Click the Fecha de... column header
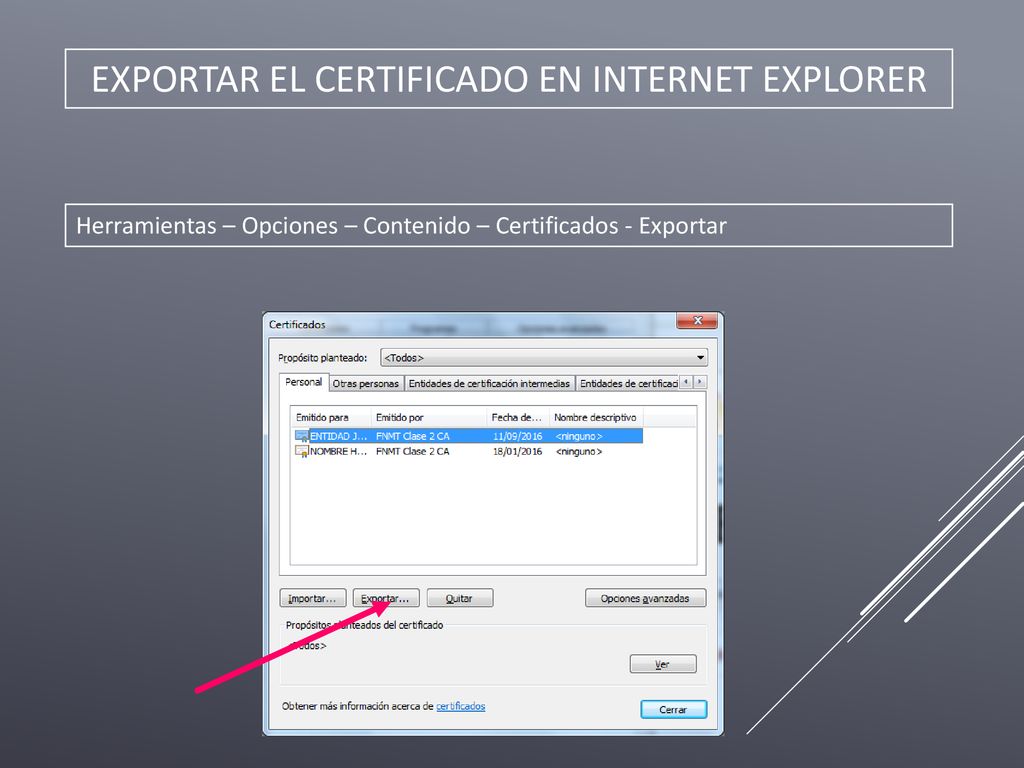Screen dimensions: 1024x768 (x=518, y=417)
